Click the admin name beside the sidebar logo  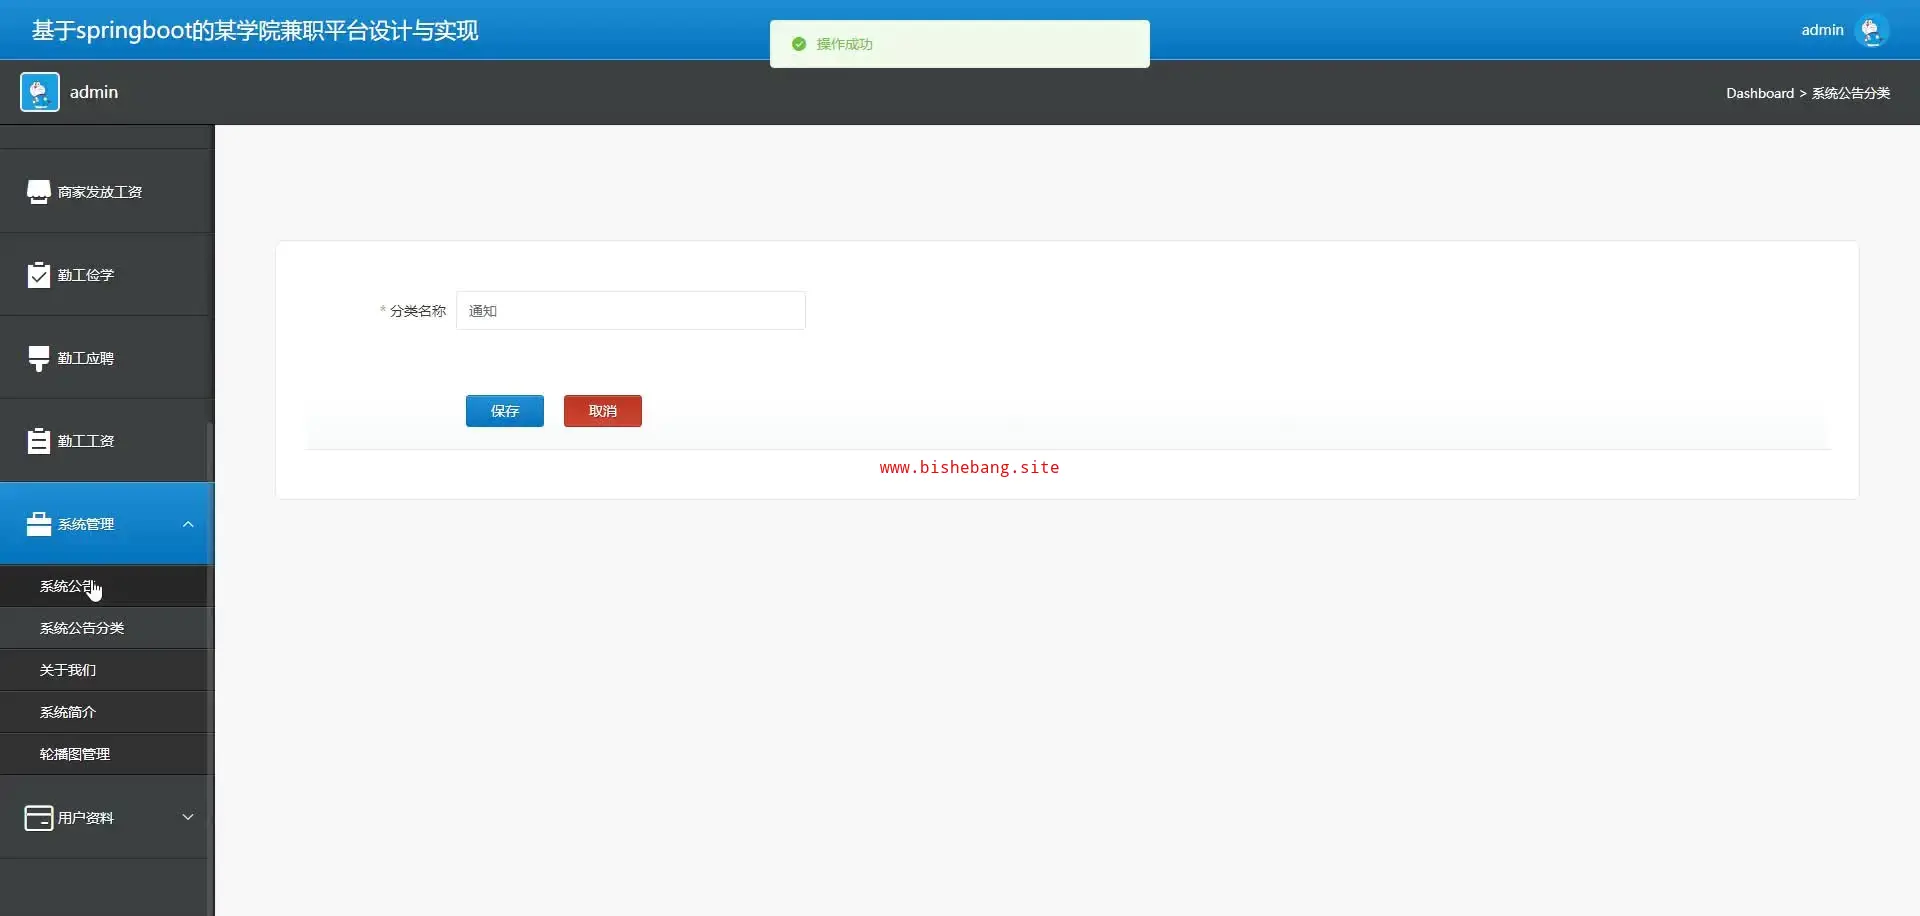tap(94, 92)
